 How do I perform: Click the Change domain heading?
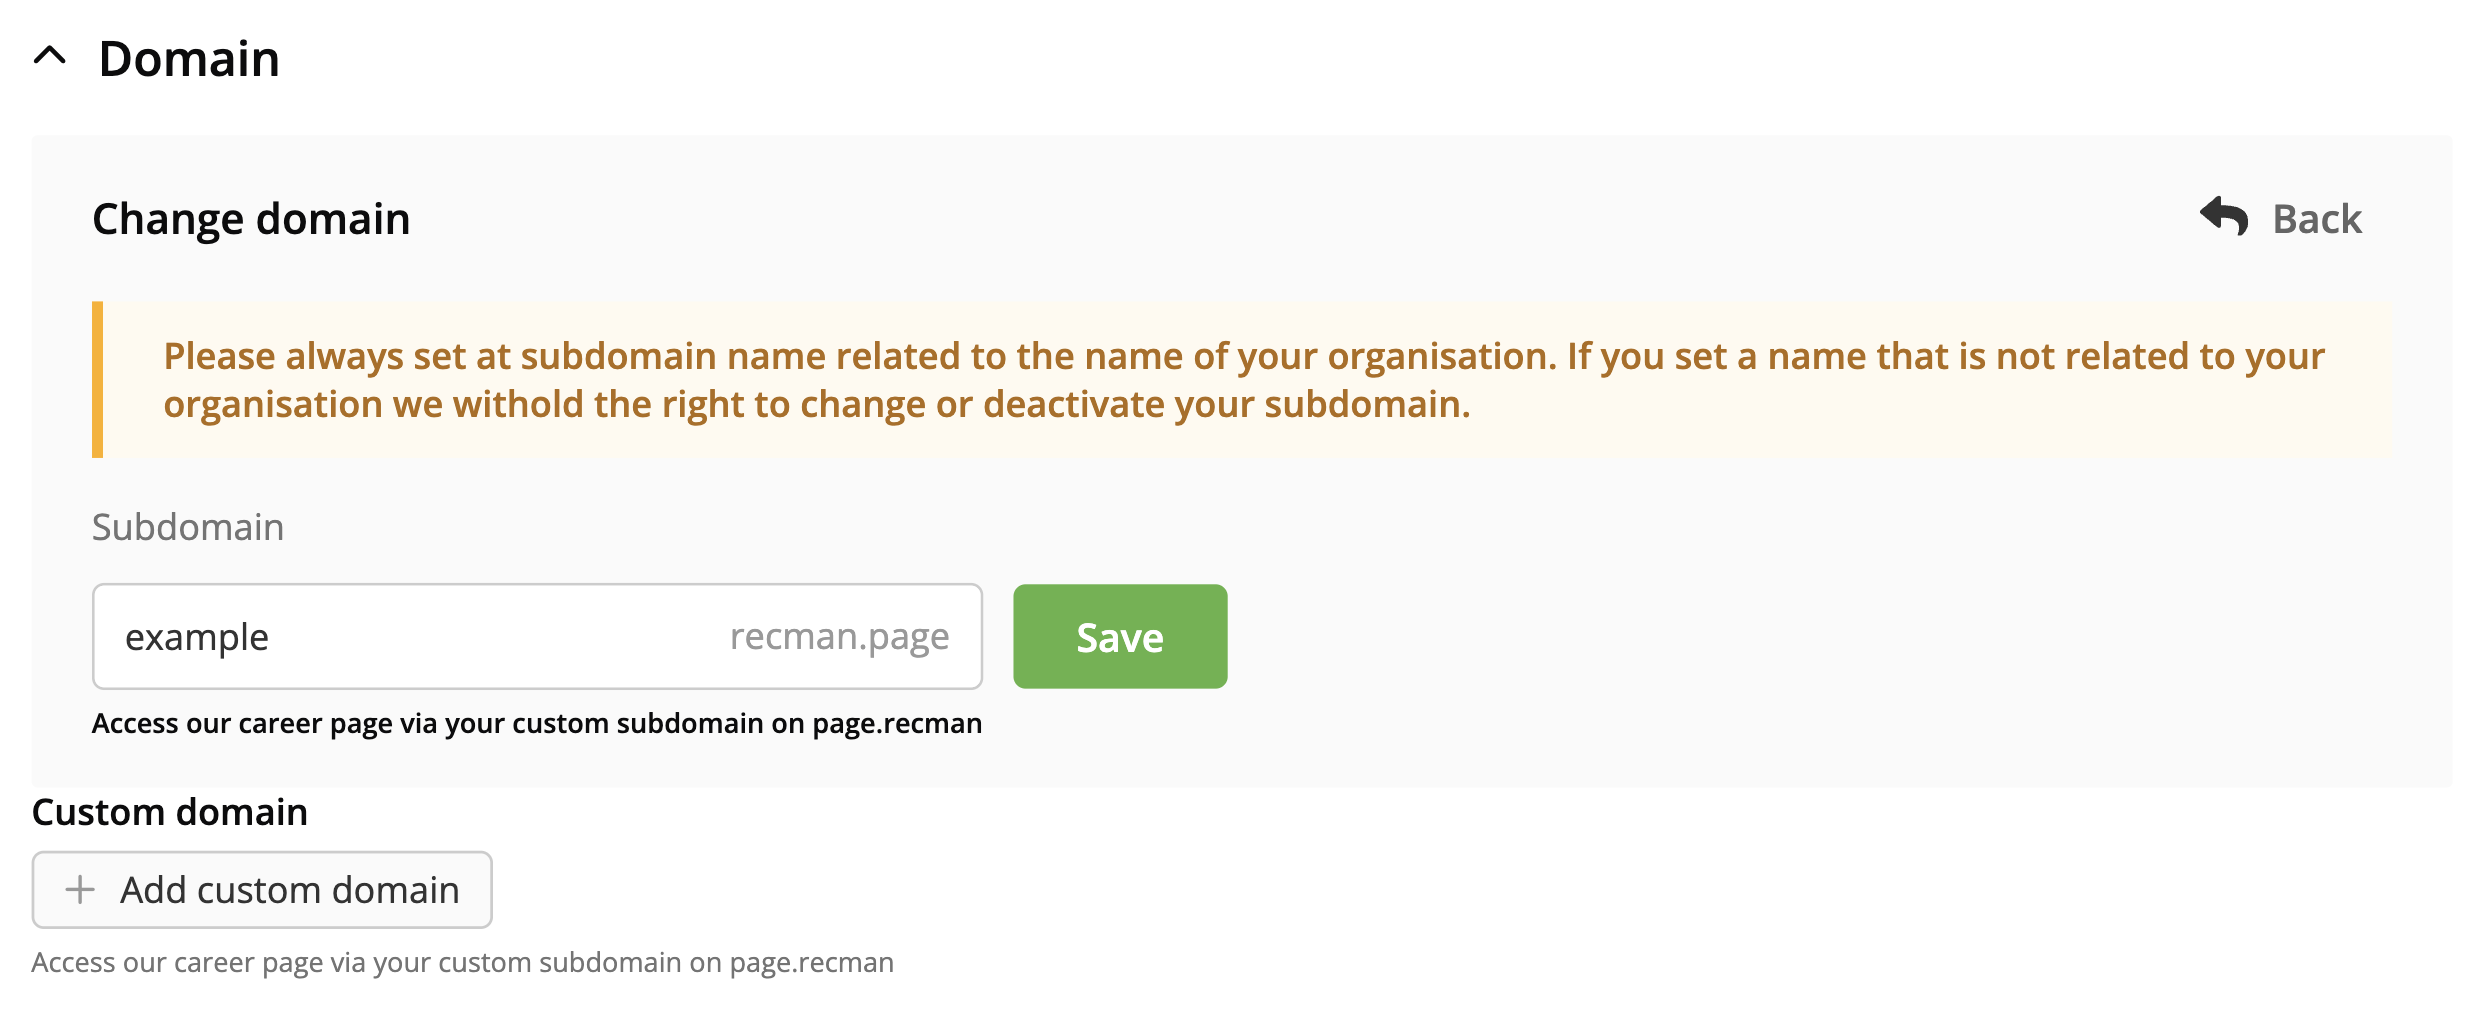coord(251,219)
